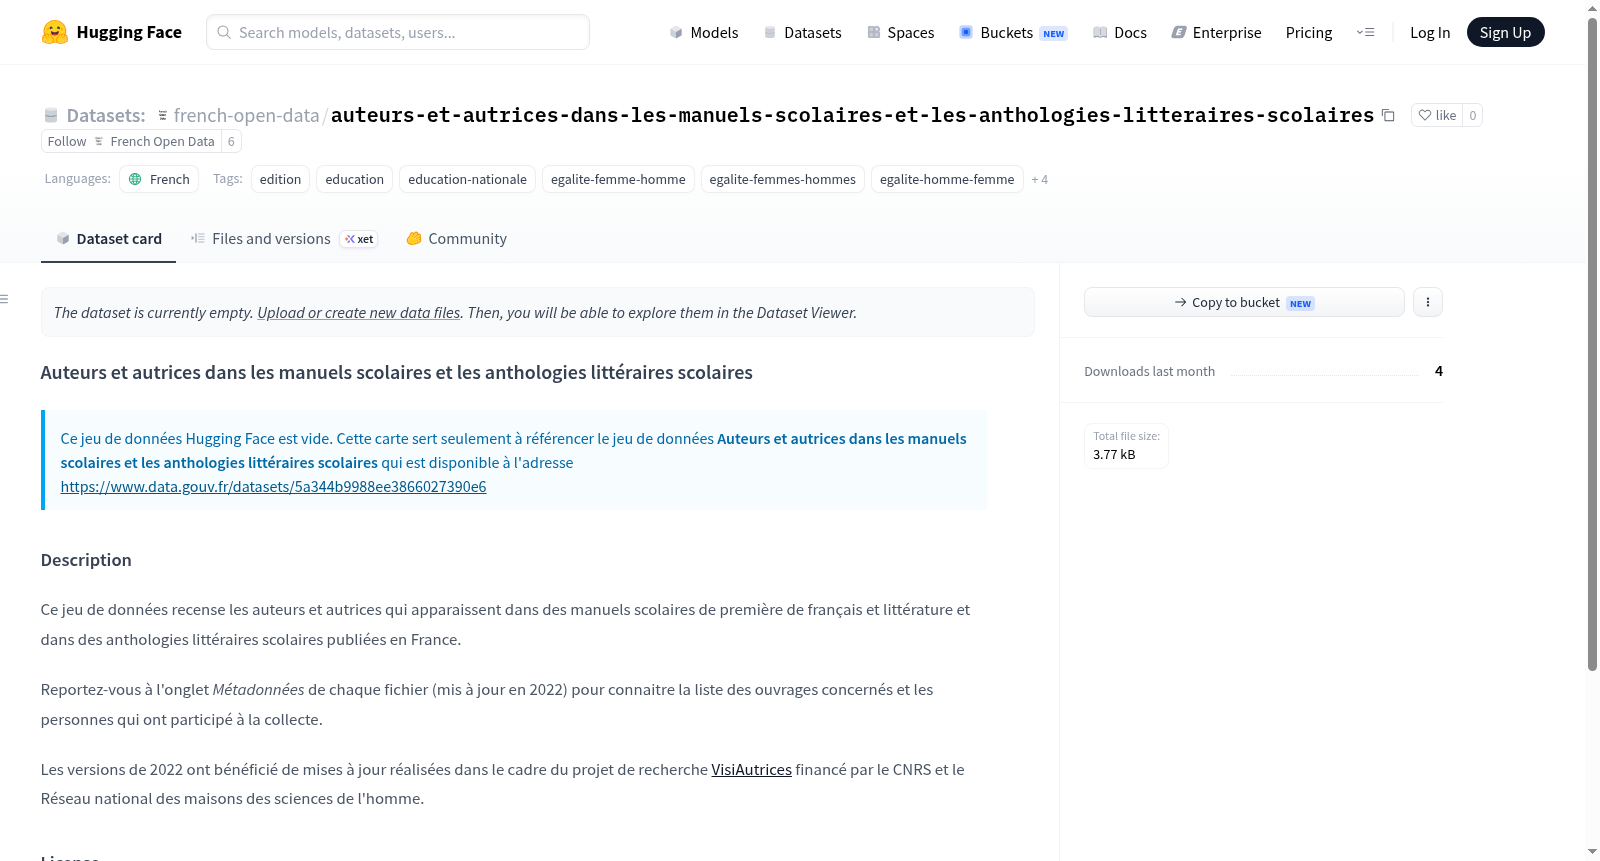The image size is (1600, 861).
Task: Open Spaces from the top navigation
Action: (901, 32)
